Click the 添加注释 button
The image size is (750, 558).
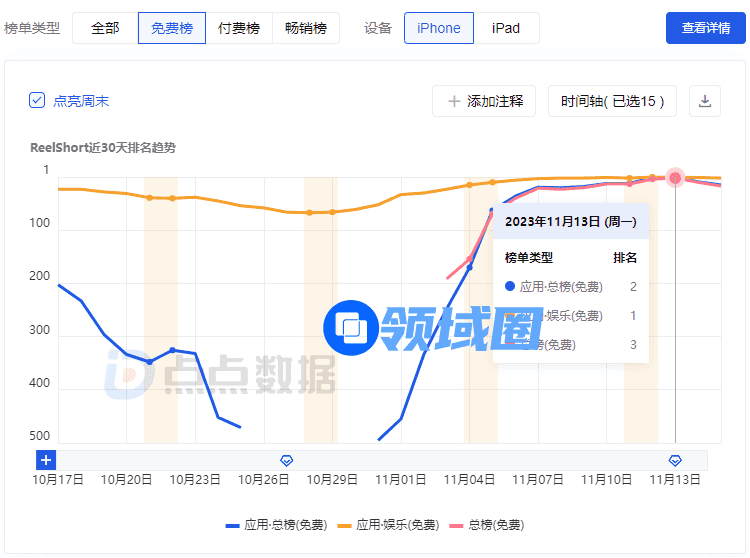(484, 101)
